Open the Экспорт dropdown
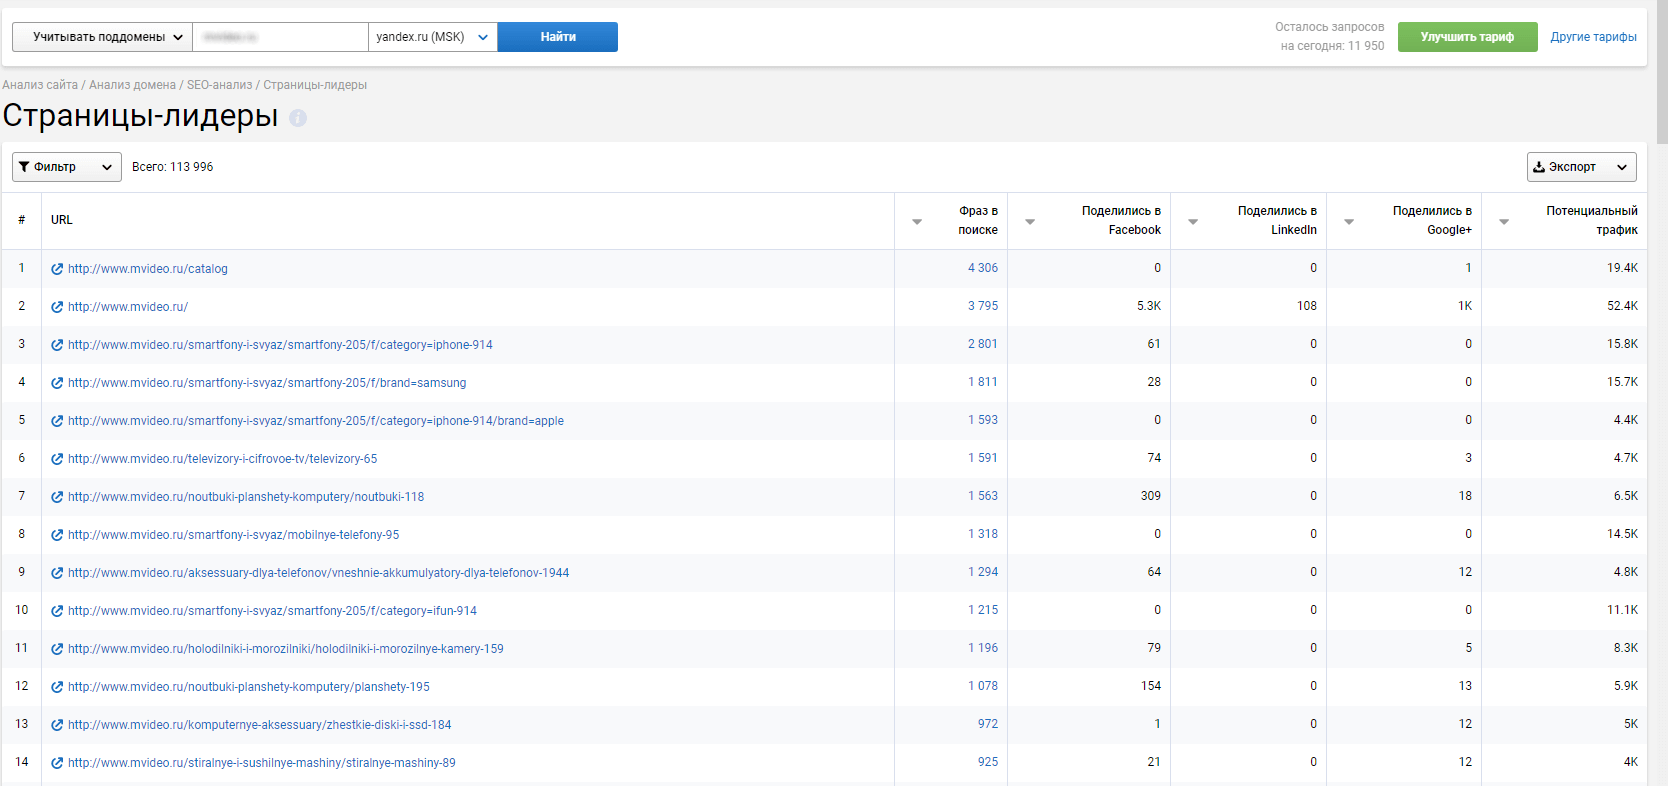Screen dimensions: 1668x786 (1581, 167)
